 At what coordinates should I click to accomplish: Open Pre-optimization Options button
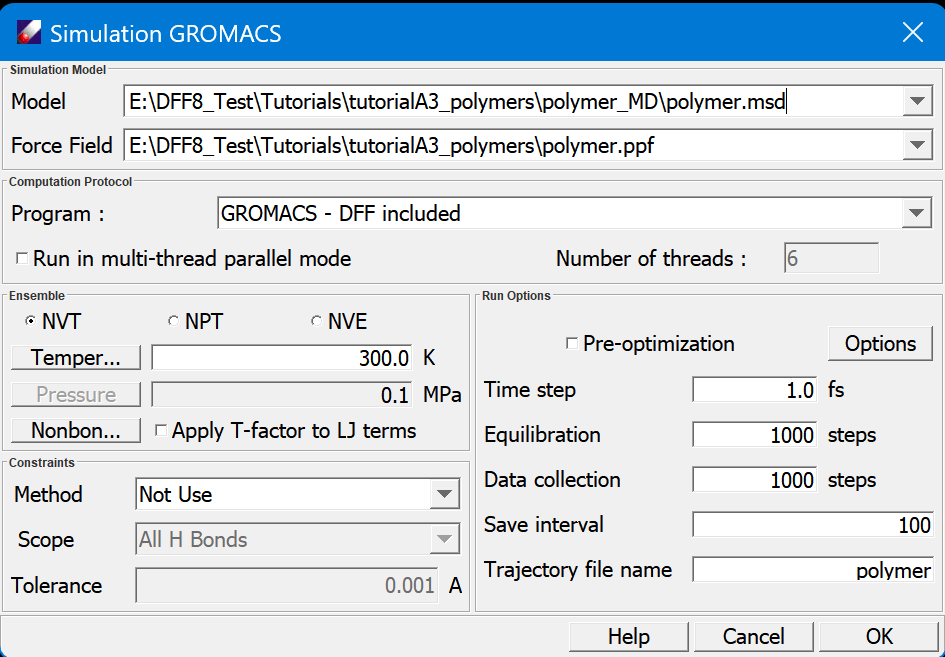click(880, 344)
